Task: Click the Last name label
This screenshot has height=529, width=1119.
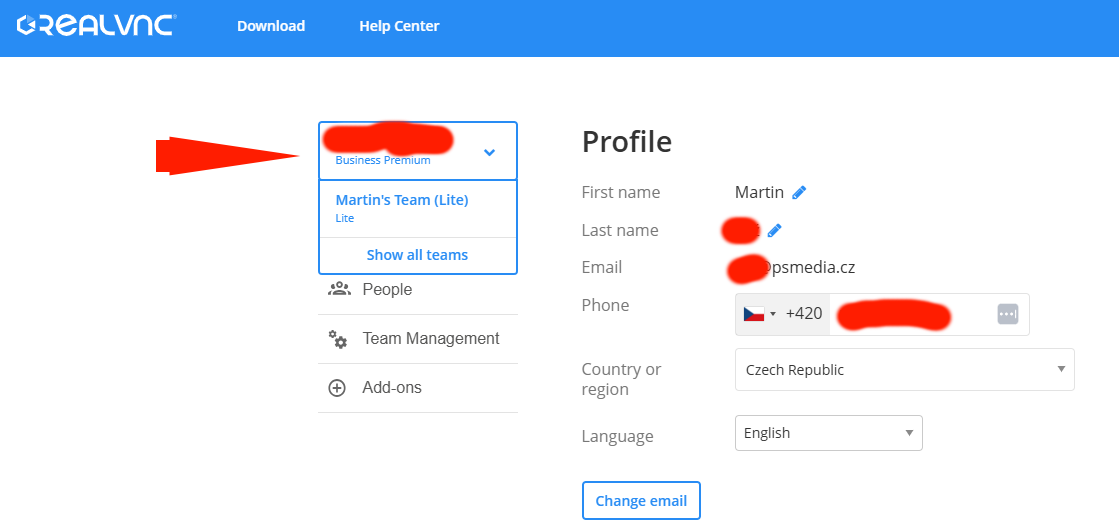Action: click(620, 230)
